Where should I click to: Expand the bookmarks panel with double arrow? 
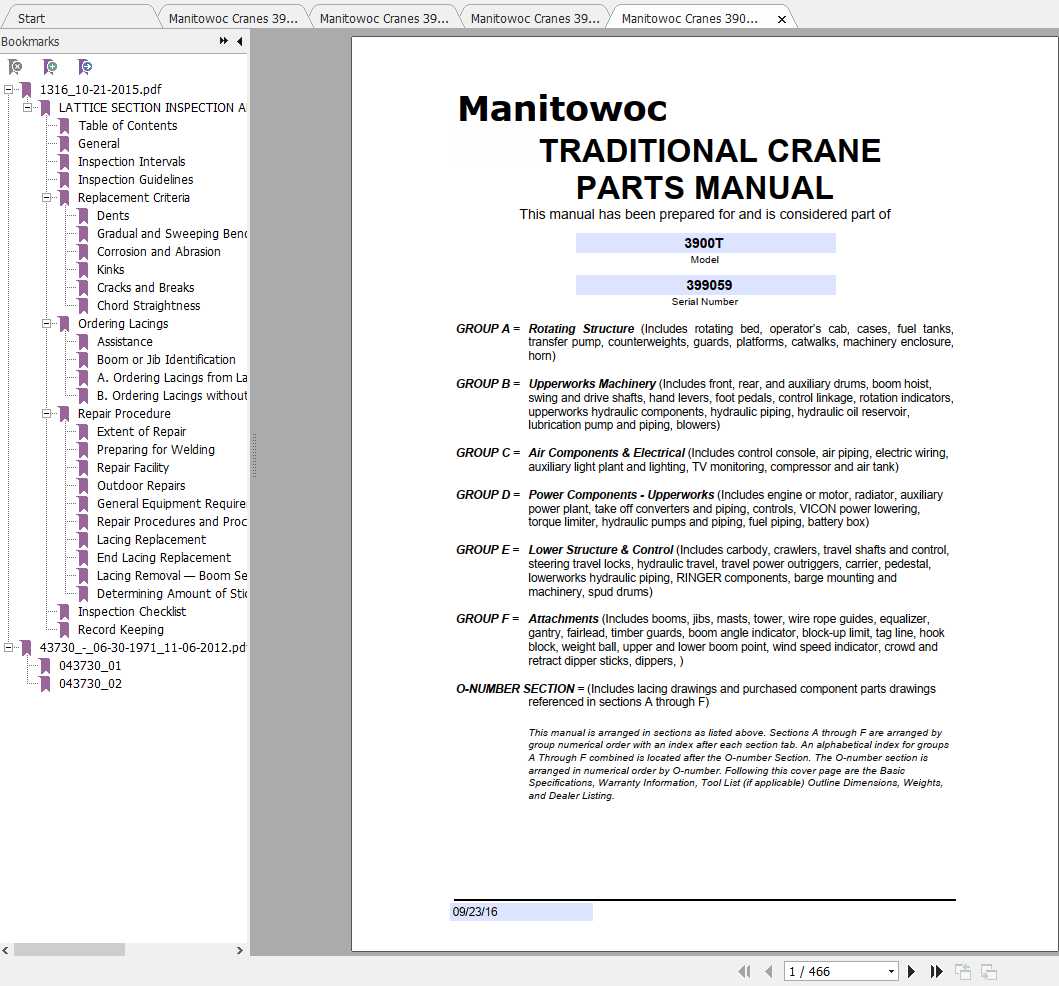click(221, 41)
